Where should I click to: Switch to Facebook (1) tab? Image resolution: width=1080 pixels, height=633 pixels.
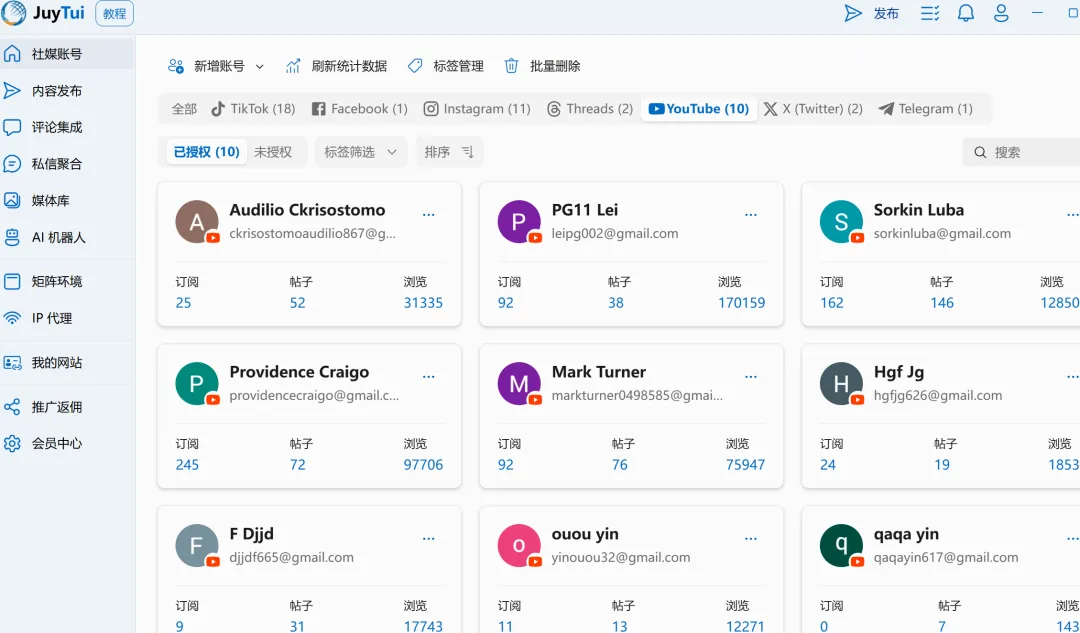pos(360,109)
